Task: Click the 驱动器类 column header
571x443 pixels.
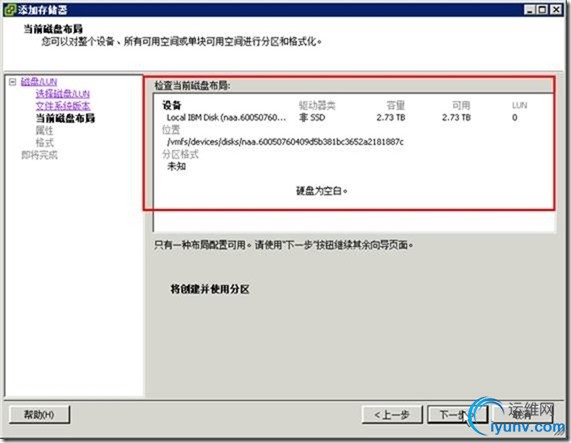Action: [x=317, y=105]
